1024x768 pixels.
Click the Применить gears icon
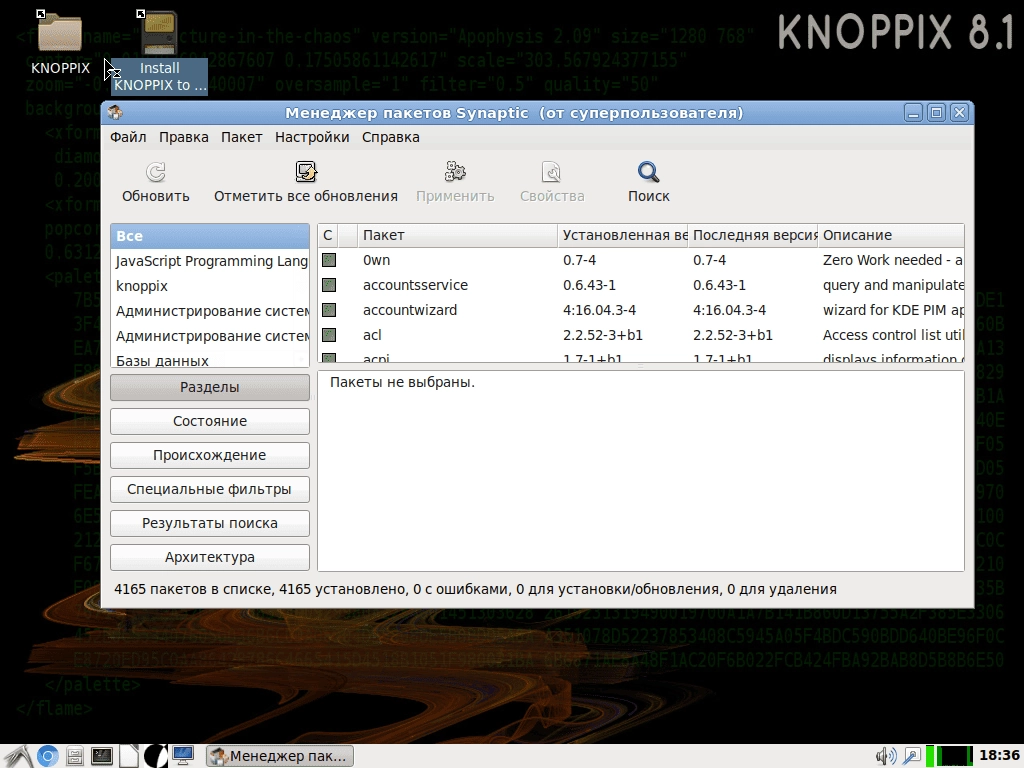point(455,172)
